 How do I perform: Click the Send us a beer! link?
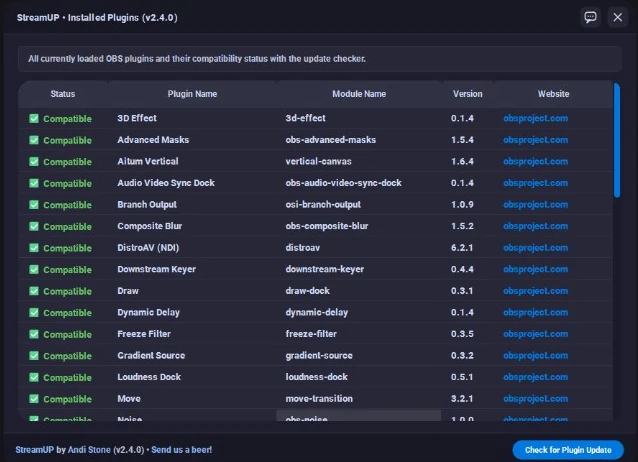click(x=181, y=450)
